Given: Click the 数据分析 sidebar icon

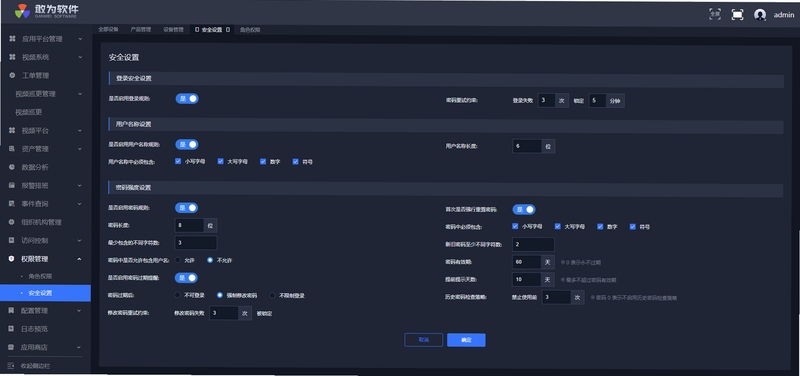Looking at the screenshot, I should tap(12, 167).
